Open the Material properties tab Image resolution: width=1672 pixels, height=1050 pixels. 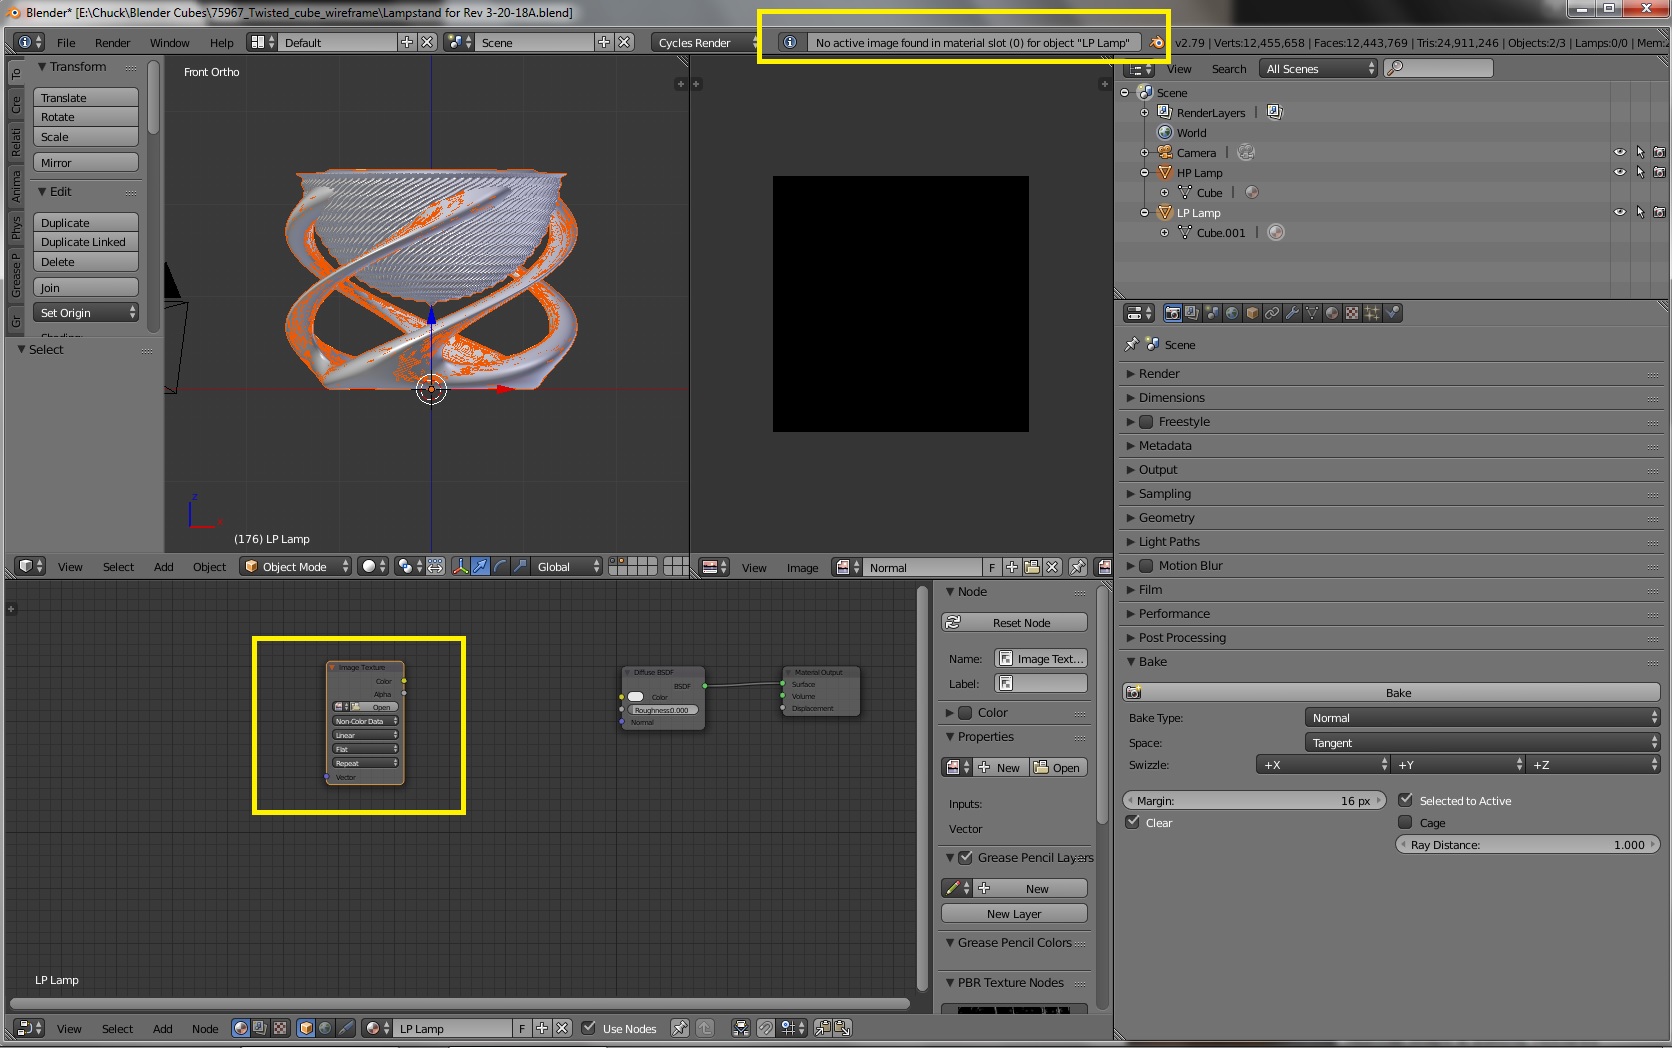pos(1331,313)
